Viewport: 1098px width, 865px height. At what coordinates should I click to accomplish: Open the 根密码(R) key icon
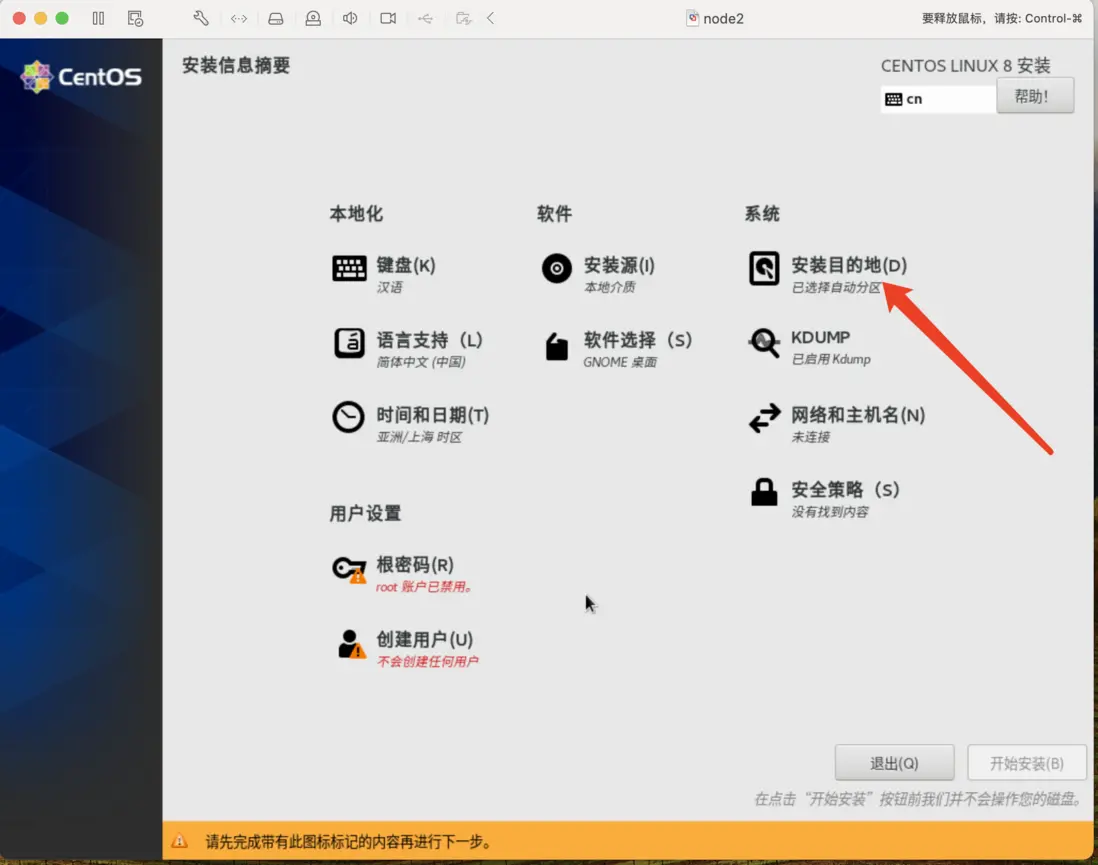click(x=349, y=569)
